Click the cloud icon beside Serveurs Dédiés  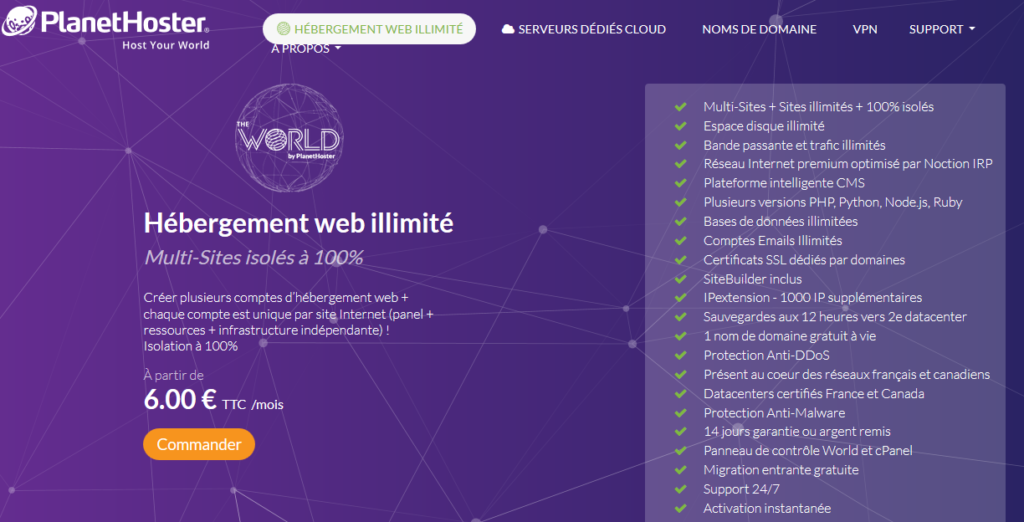tap(507, 29)
